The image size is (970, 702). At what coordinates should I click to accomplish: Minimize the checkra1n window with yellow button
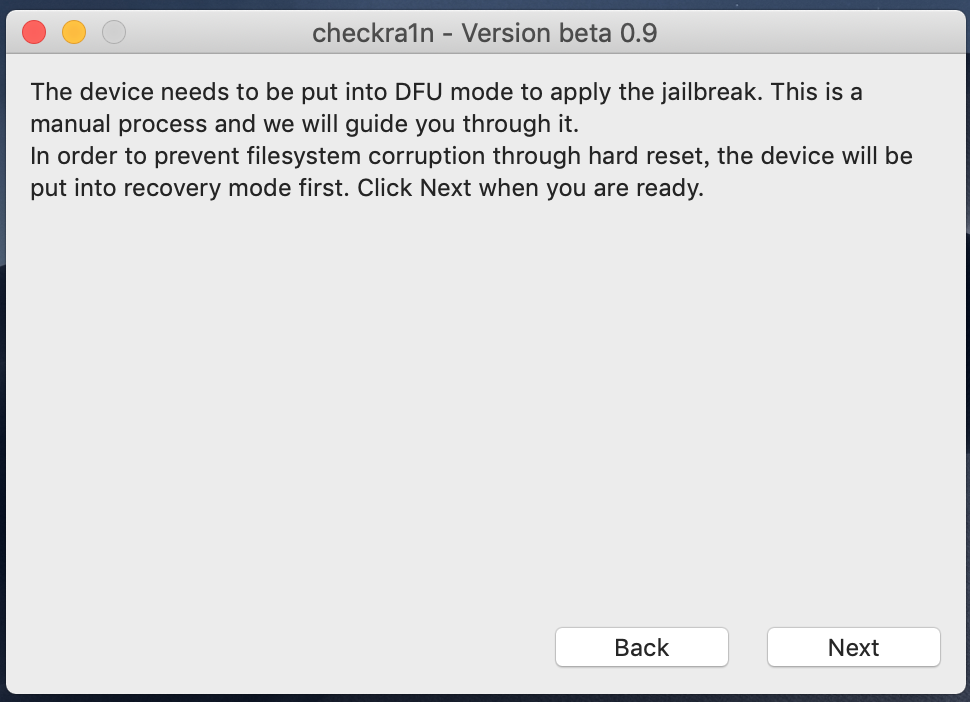pos(74,33)
